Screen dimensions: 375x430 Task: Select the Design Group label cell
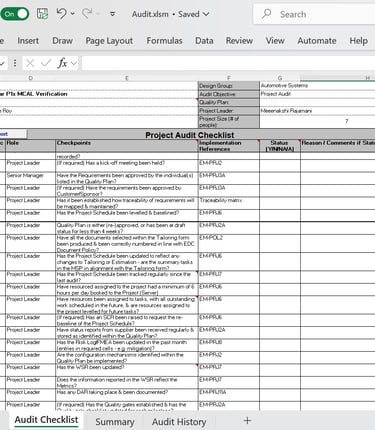pyautogui.click(x=229, y=86)
